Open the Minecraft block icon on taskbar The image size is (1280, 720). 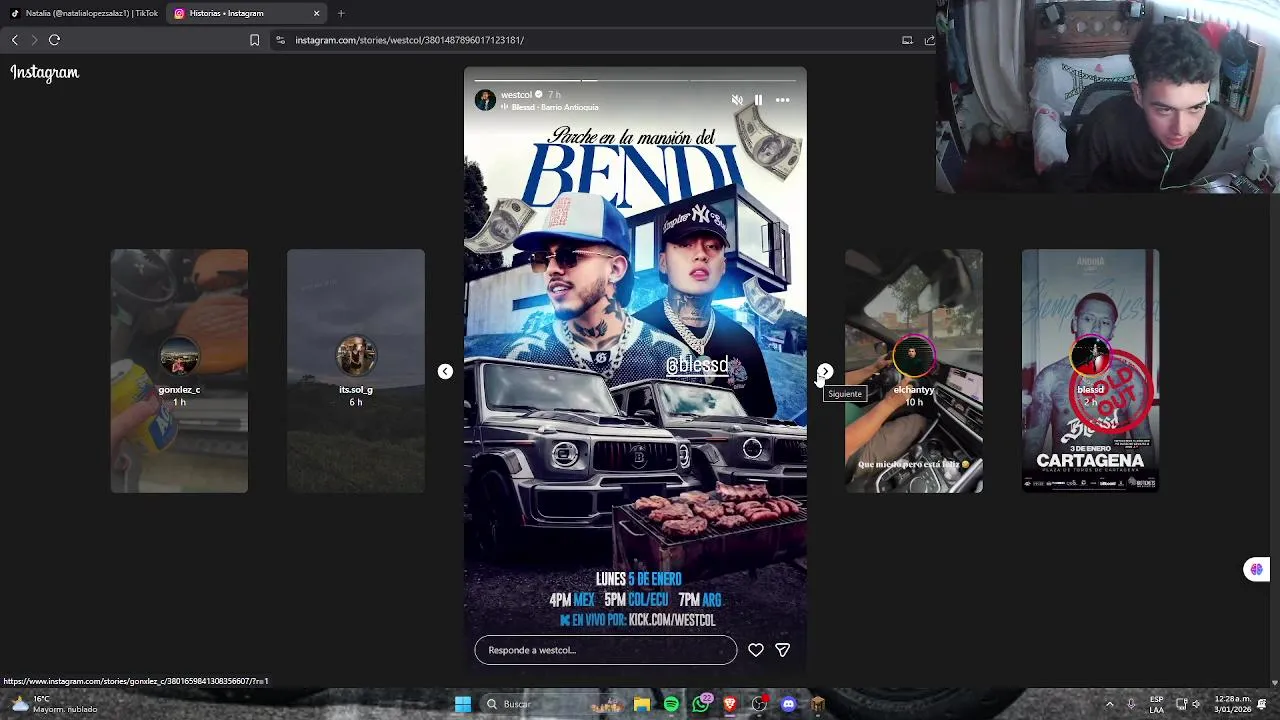[817, 704]
